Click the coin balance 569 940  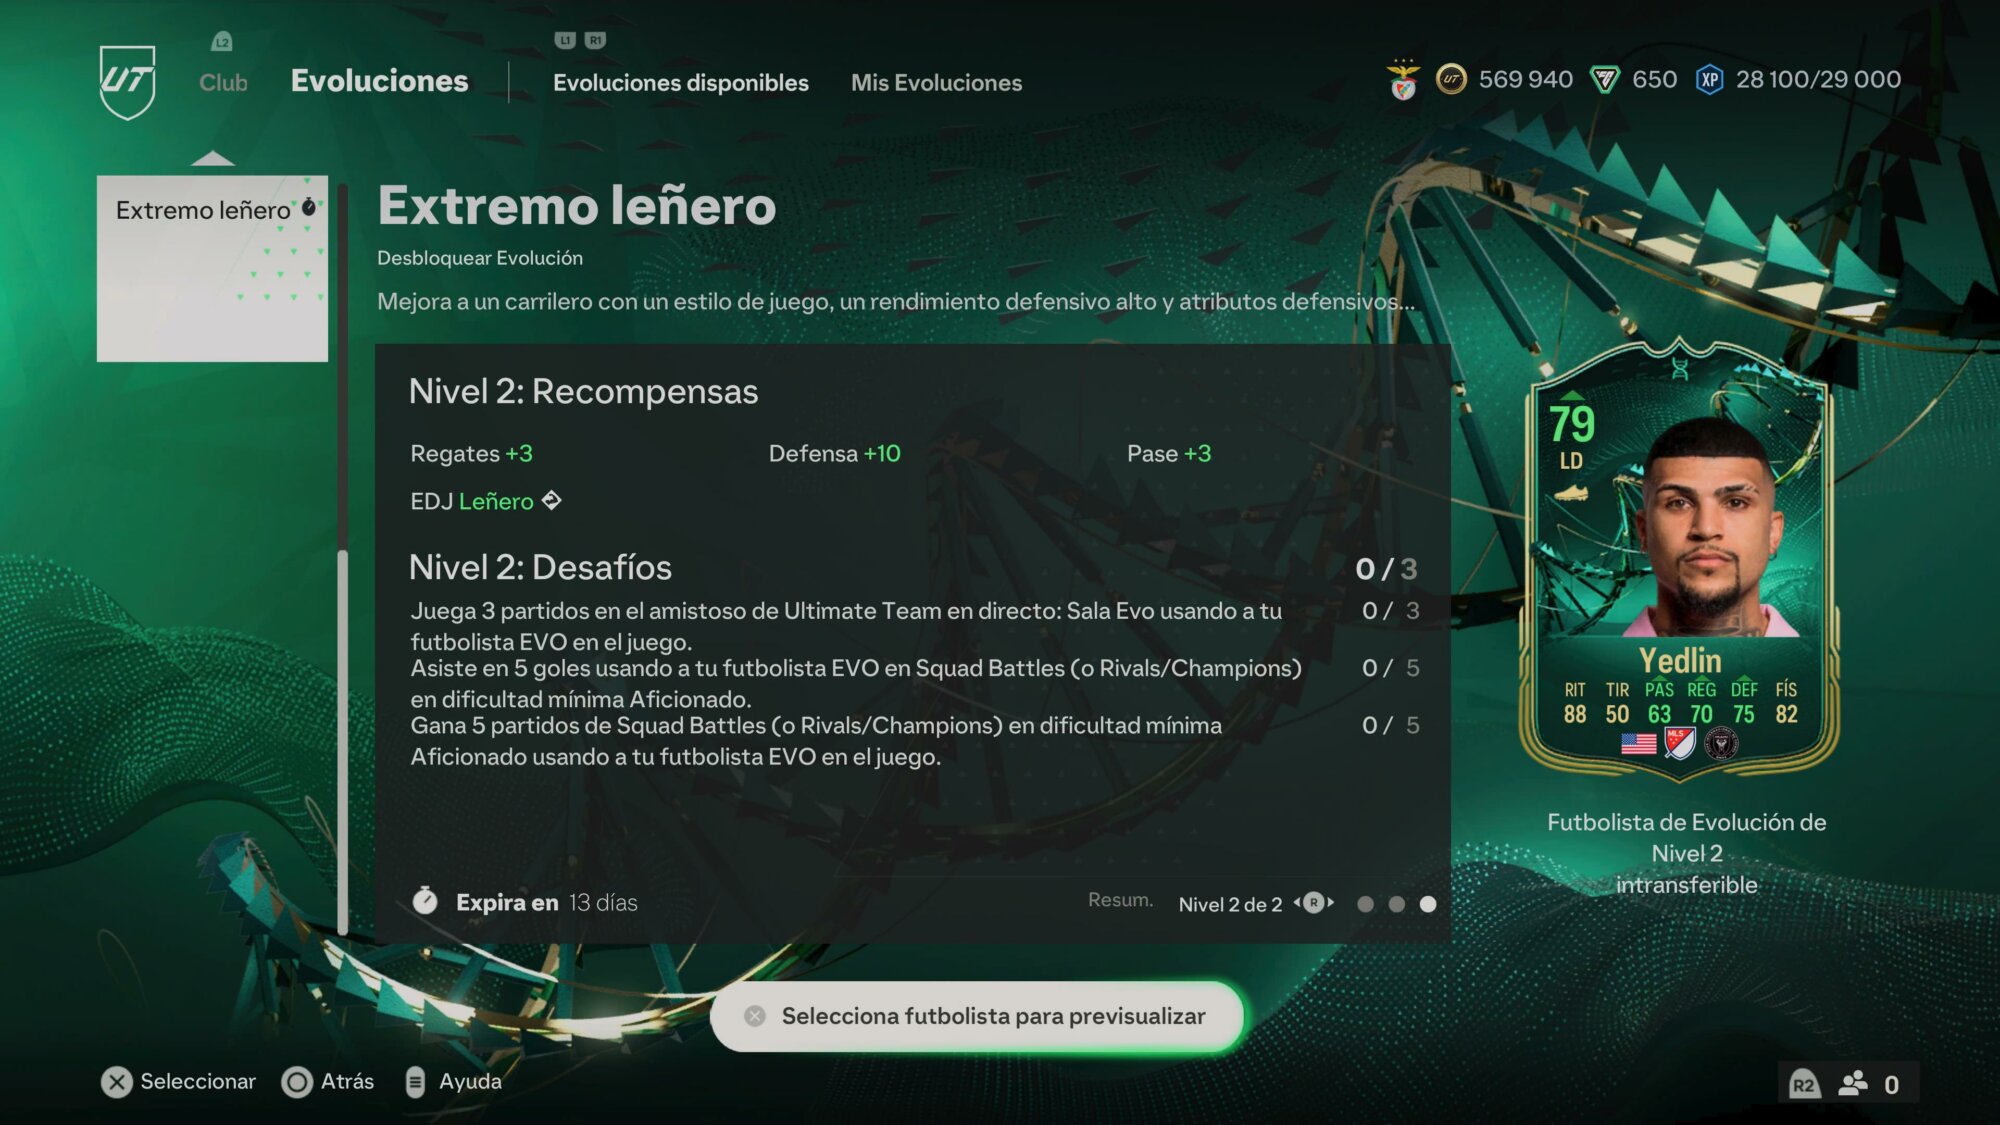pos(1525,79)
